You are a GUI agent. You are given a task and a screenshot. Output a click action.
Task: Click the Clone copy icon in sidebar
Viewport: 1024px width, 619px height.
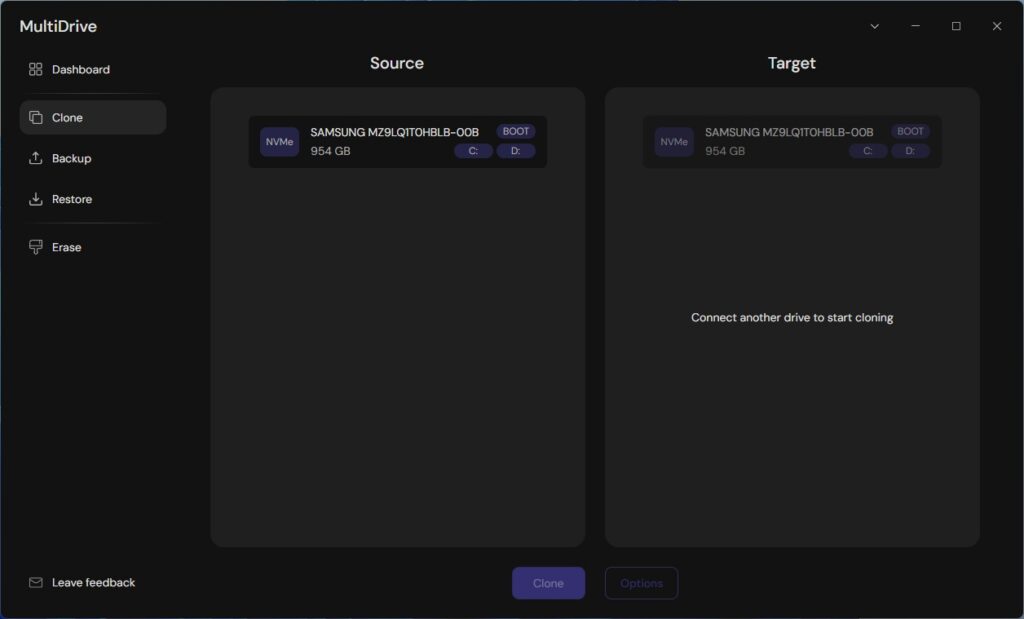click(x=36, y=118)
